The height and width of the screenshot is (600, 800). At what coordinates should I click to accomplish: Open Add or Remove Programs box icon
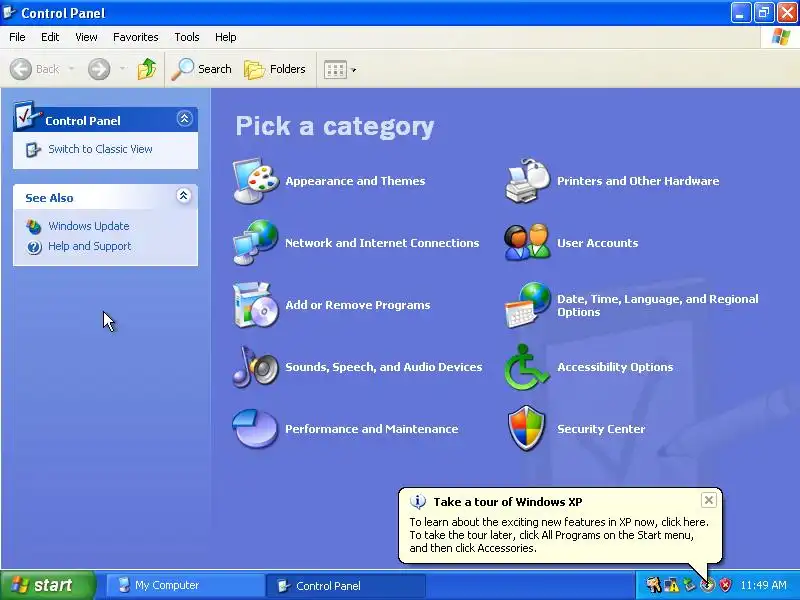256,305
